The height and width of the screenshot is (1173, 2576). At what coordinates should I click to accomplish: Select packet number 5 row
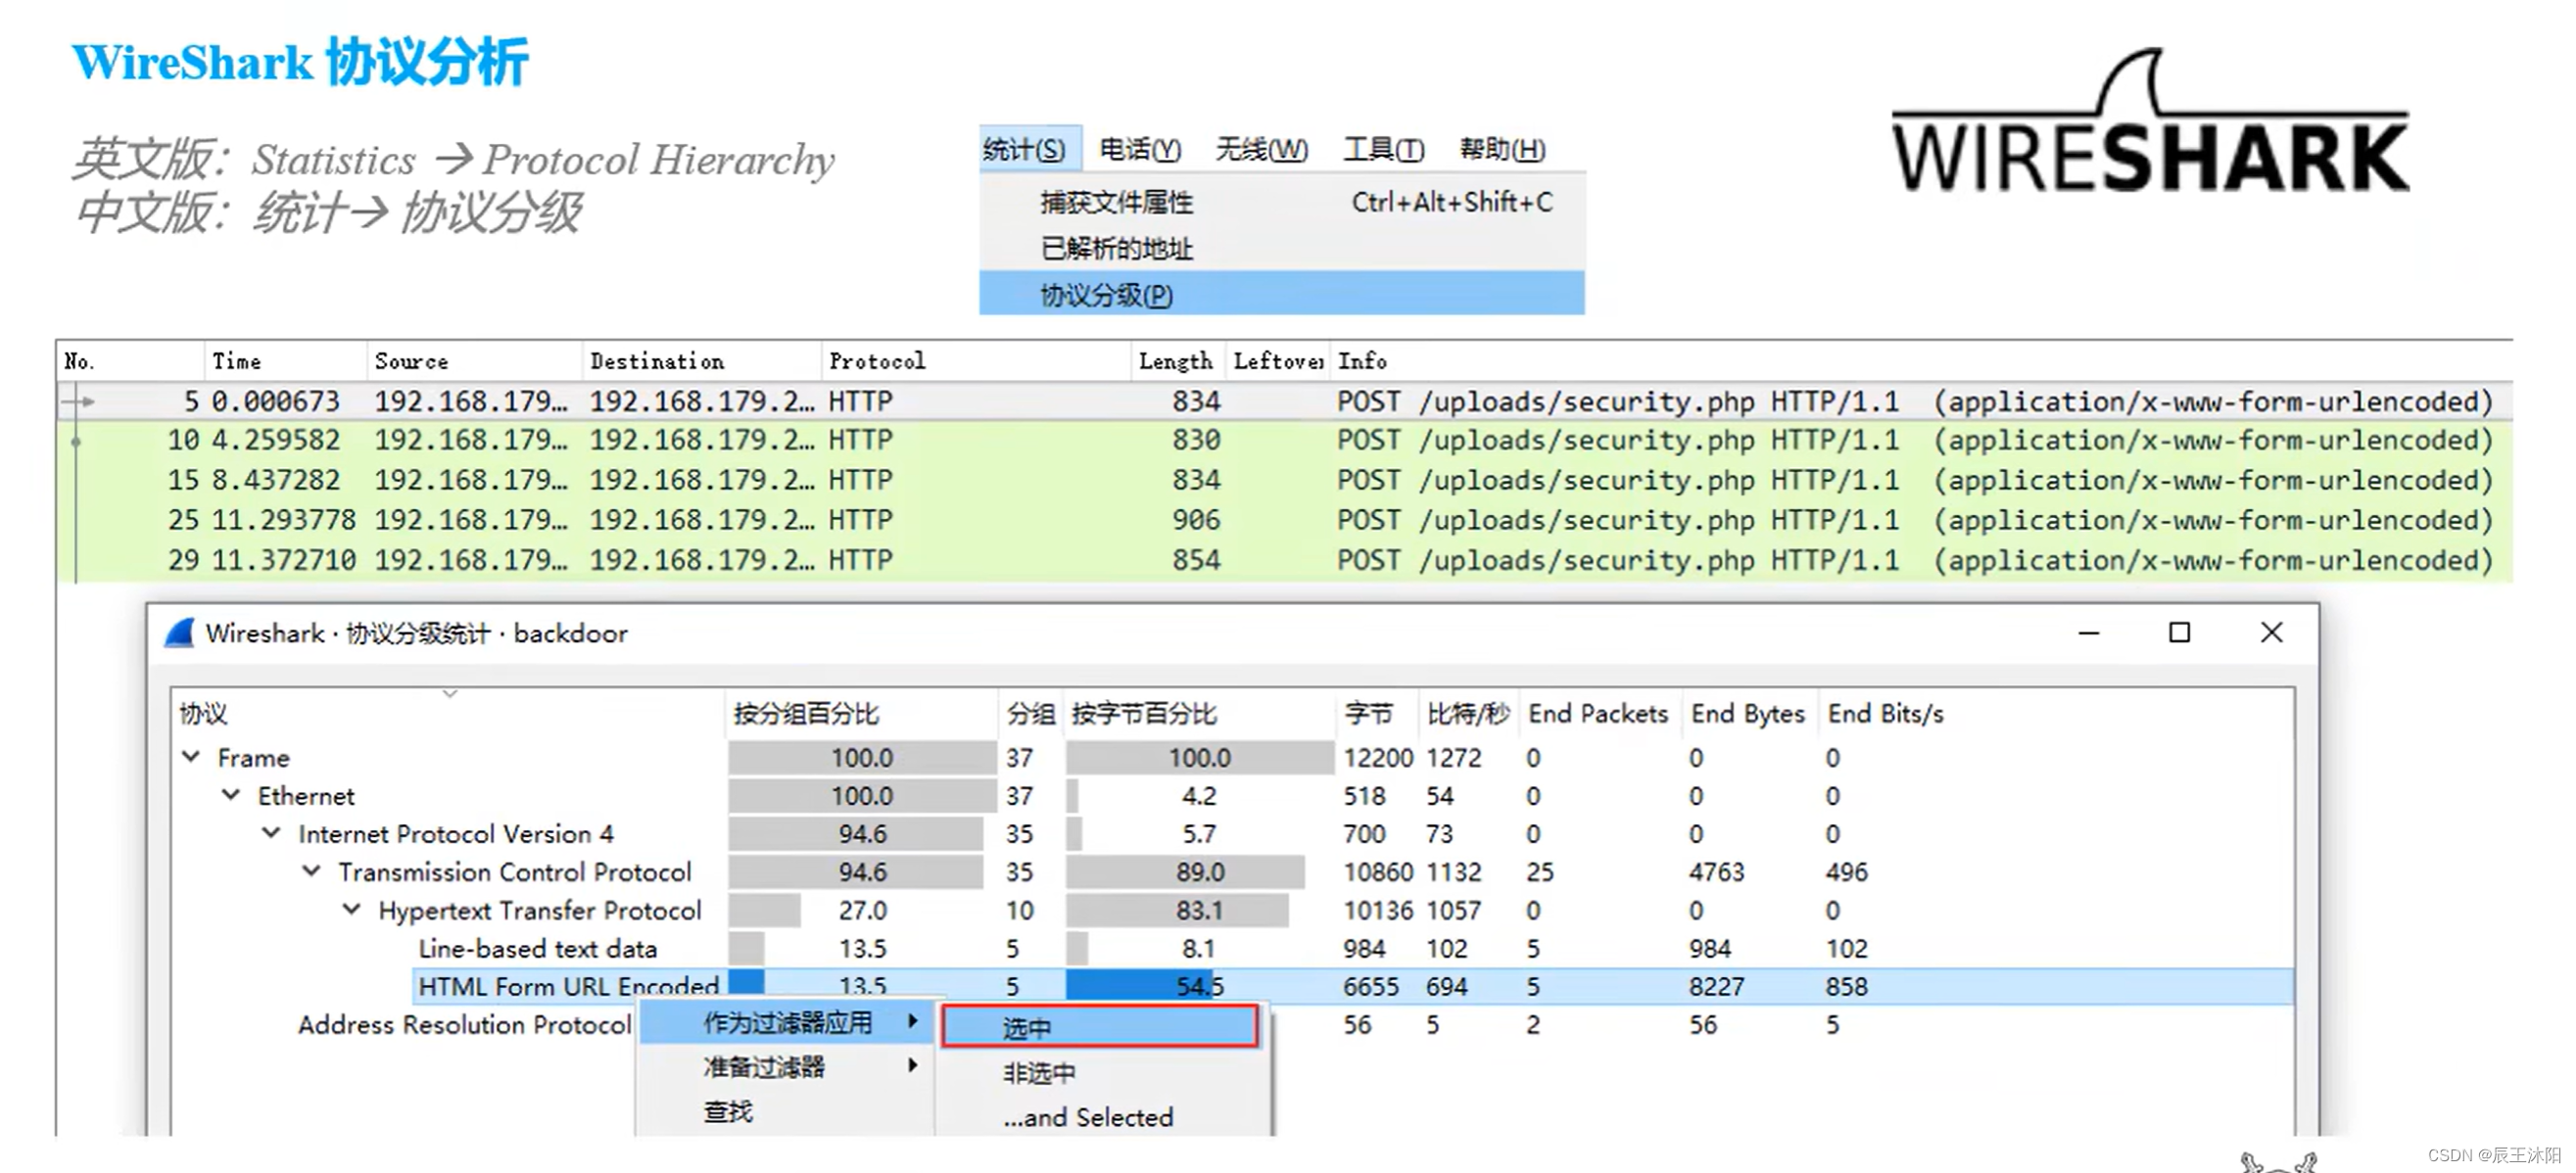(1285, 401)
